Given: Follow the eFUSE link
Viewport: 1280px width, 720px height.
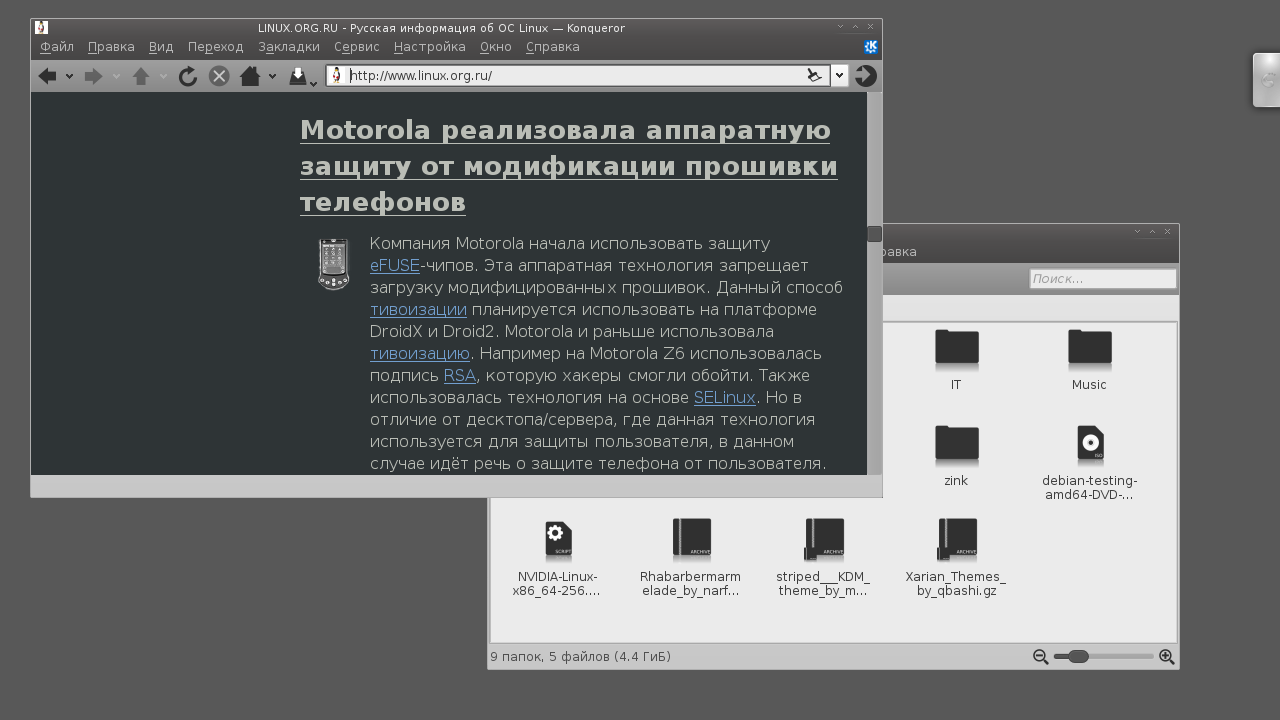Looking at the screenshot, I should [395, 266].
